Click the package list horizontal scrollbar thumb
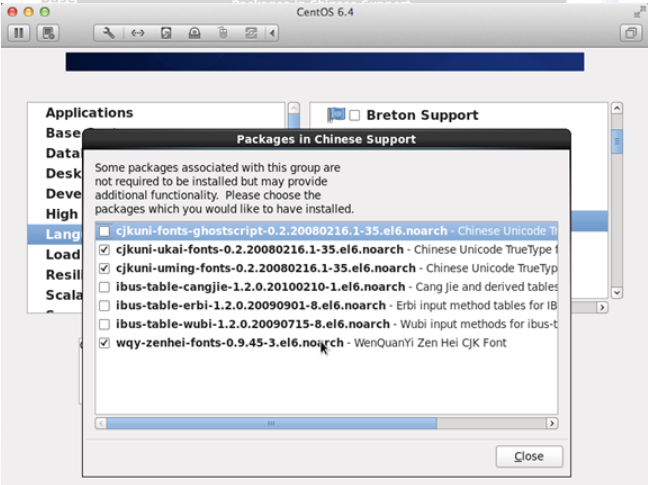 coord(270,423)
